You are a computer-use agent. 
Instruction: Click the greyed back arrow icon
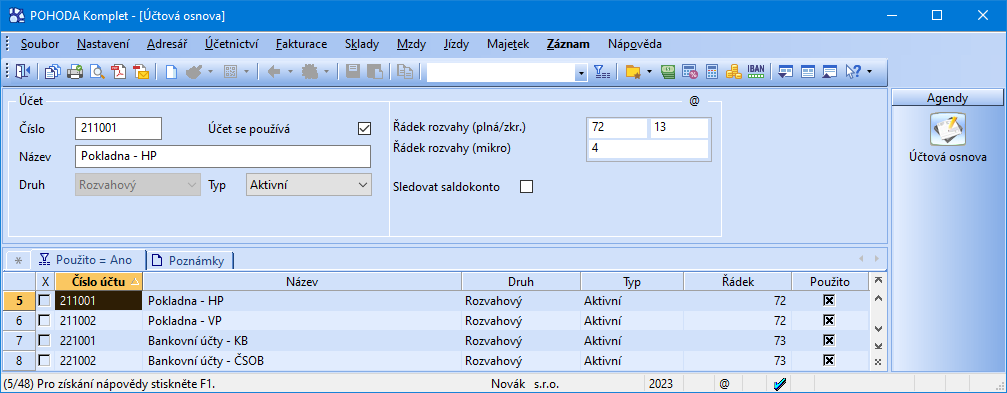point(274,72)
